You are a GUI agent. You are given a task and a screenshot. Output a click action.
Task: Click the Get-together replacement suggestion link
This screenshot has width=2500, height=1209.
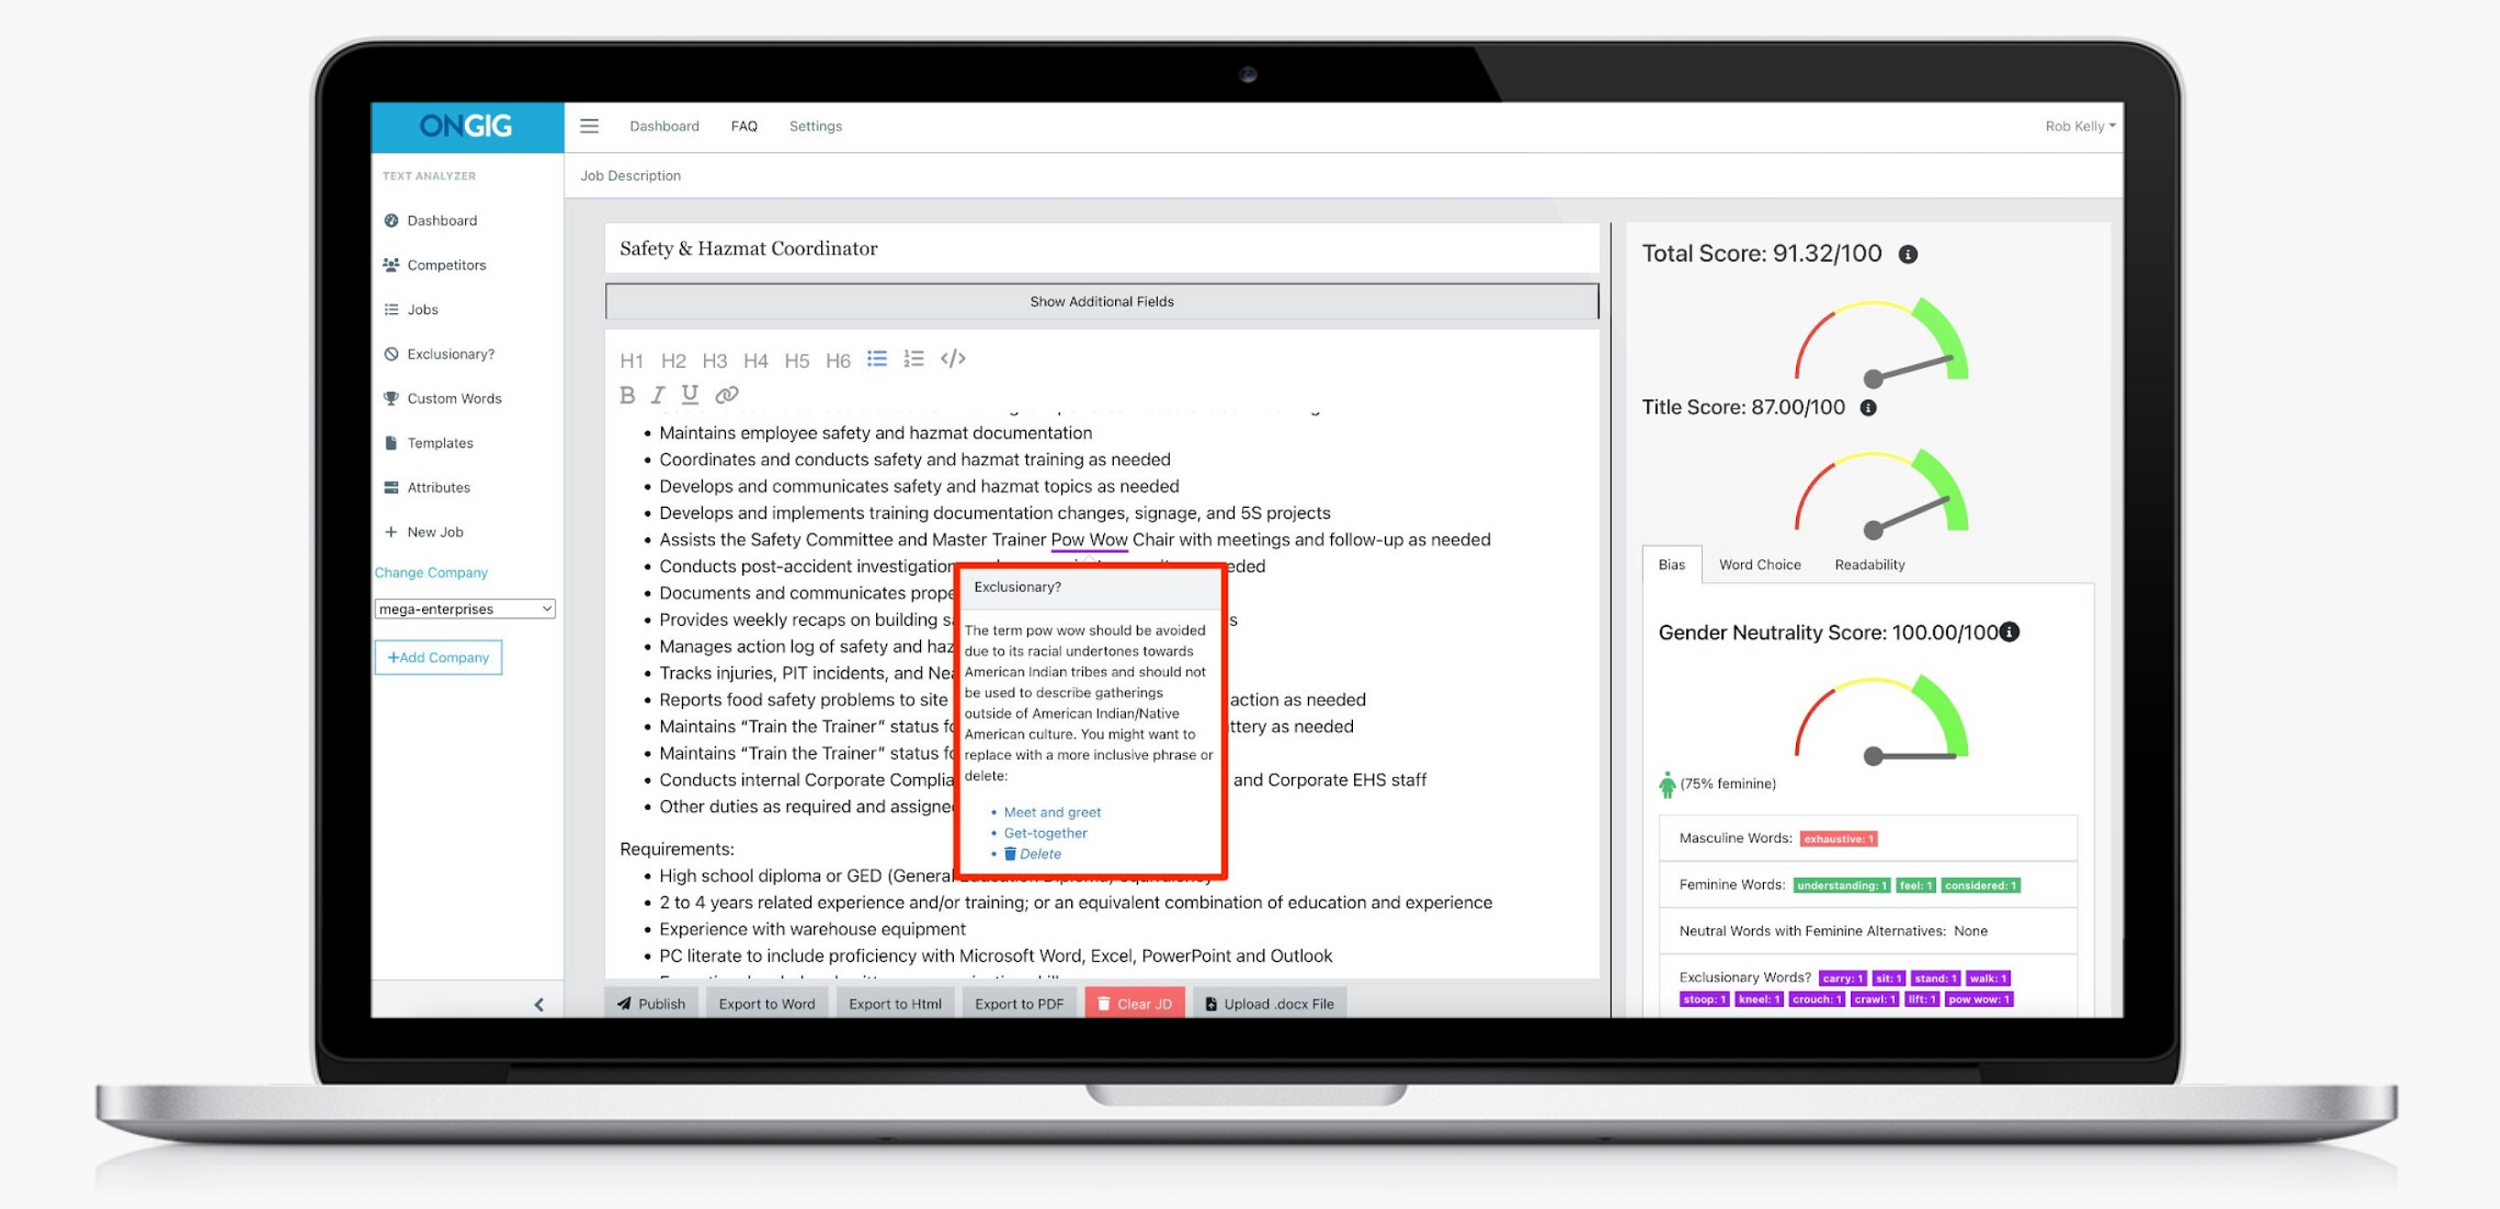pos(1041,831)
